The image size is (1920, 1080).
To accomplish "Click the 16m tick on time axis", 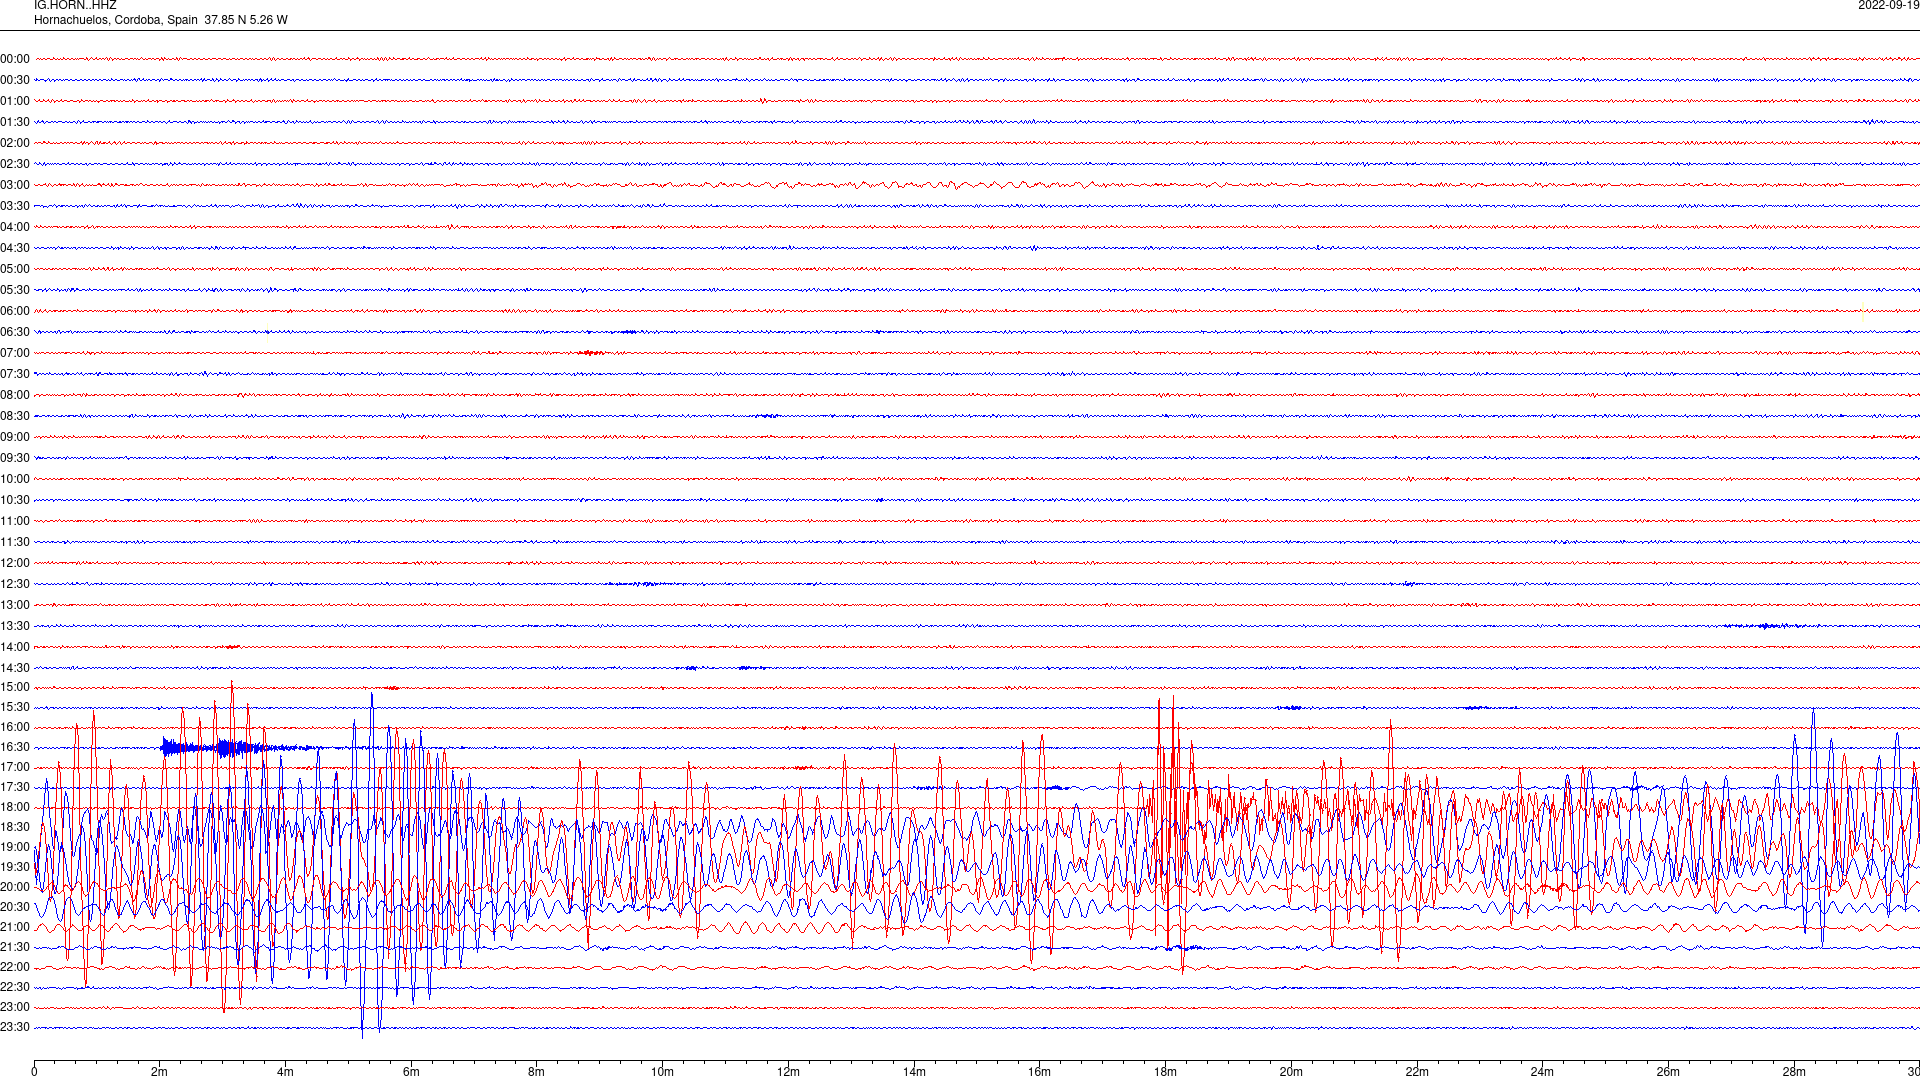I will pyautogui.click(x=1039, y=1072).
